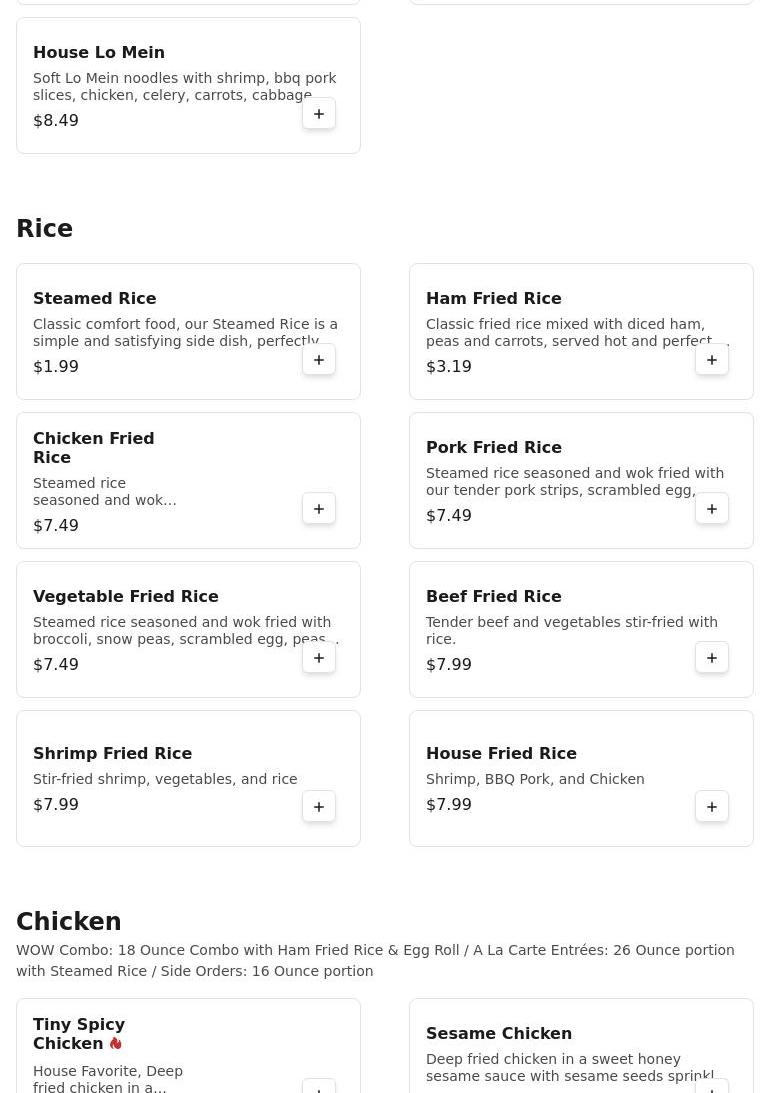
Task: Click the spicy flame icon
Action: click(116, 1043)
